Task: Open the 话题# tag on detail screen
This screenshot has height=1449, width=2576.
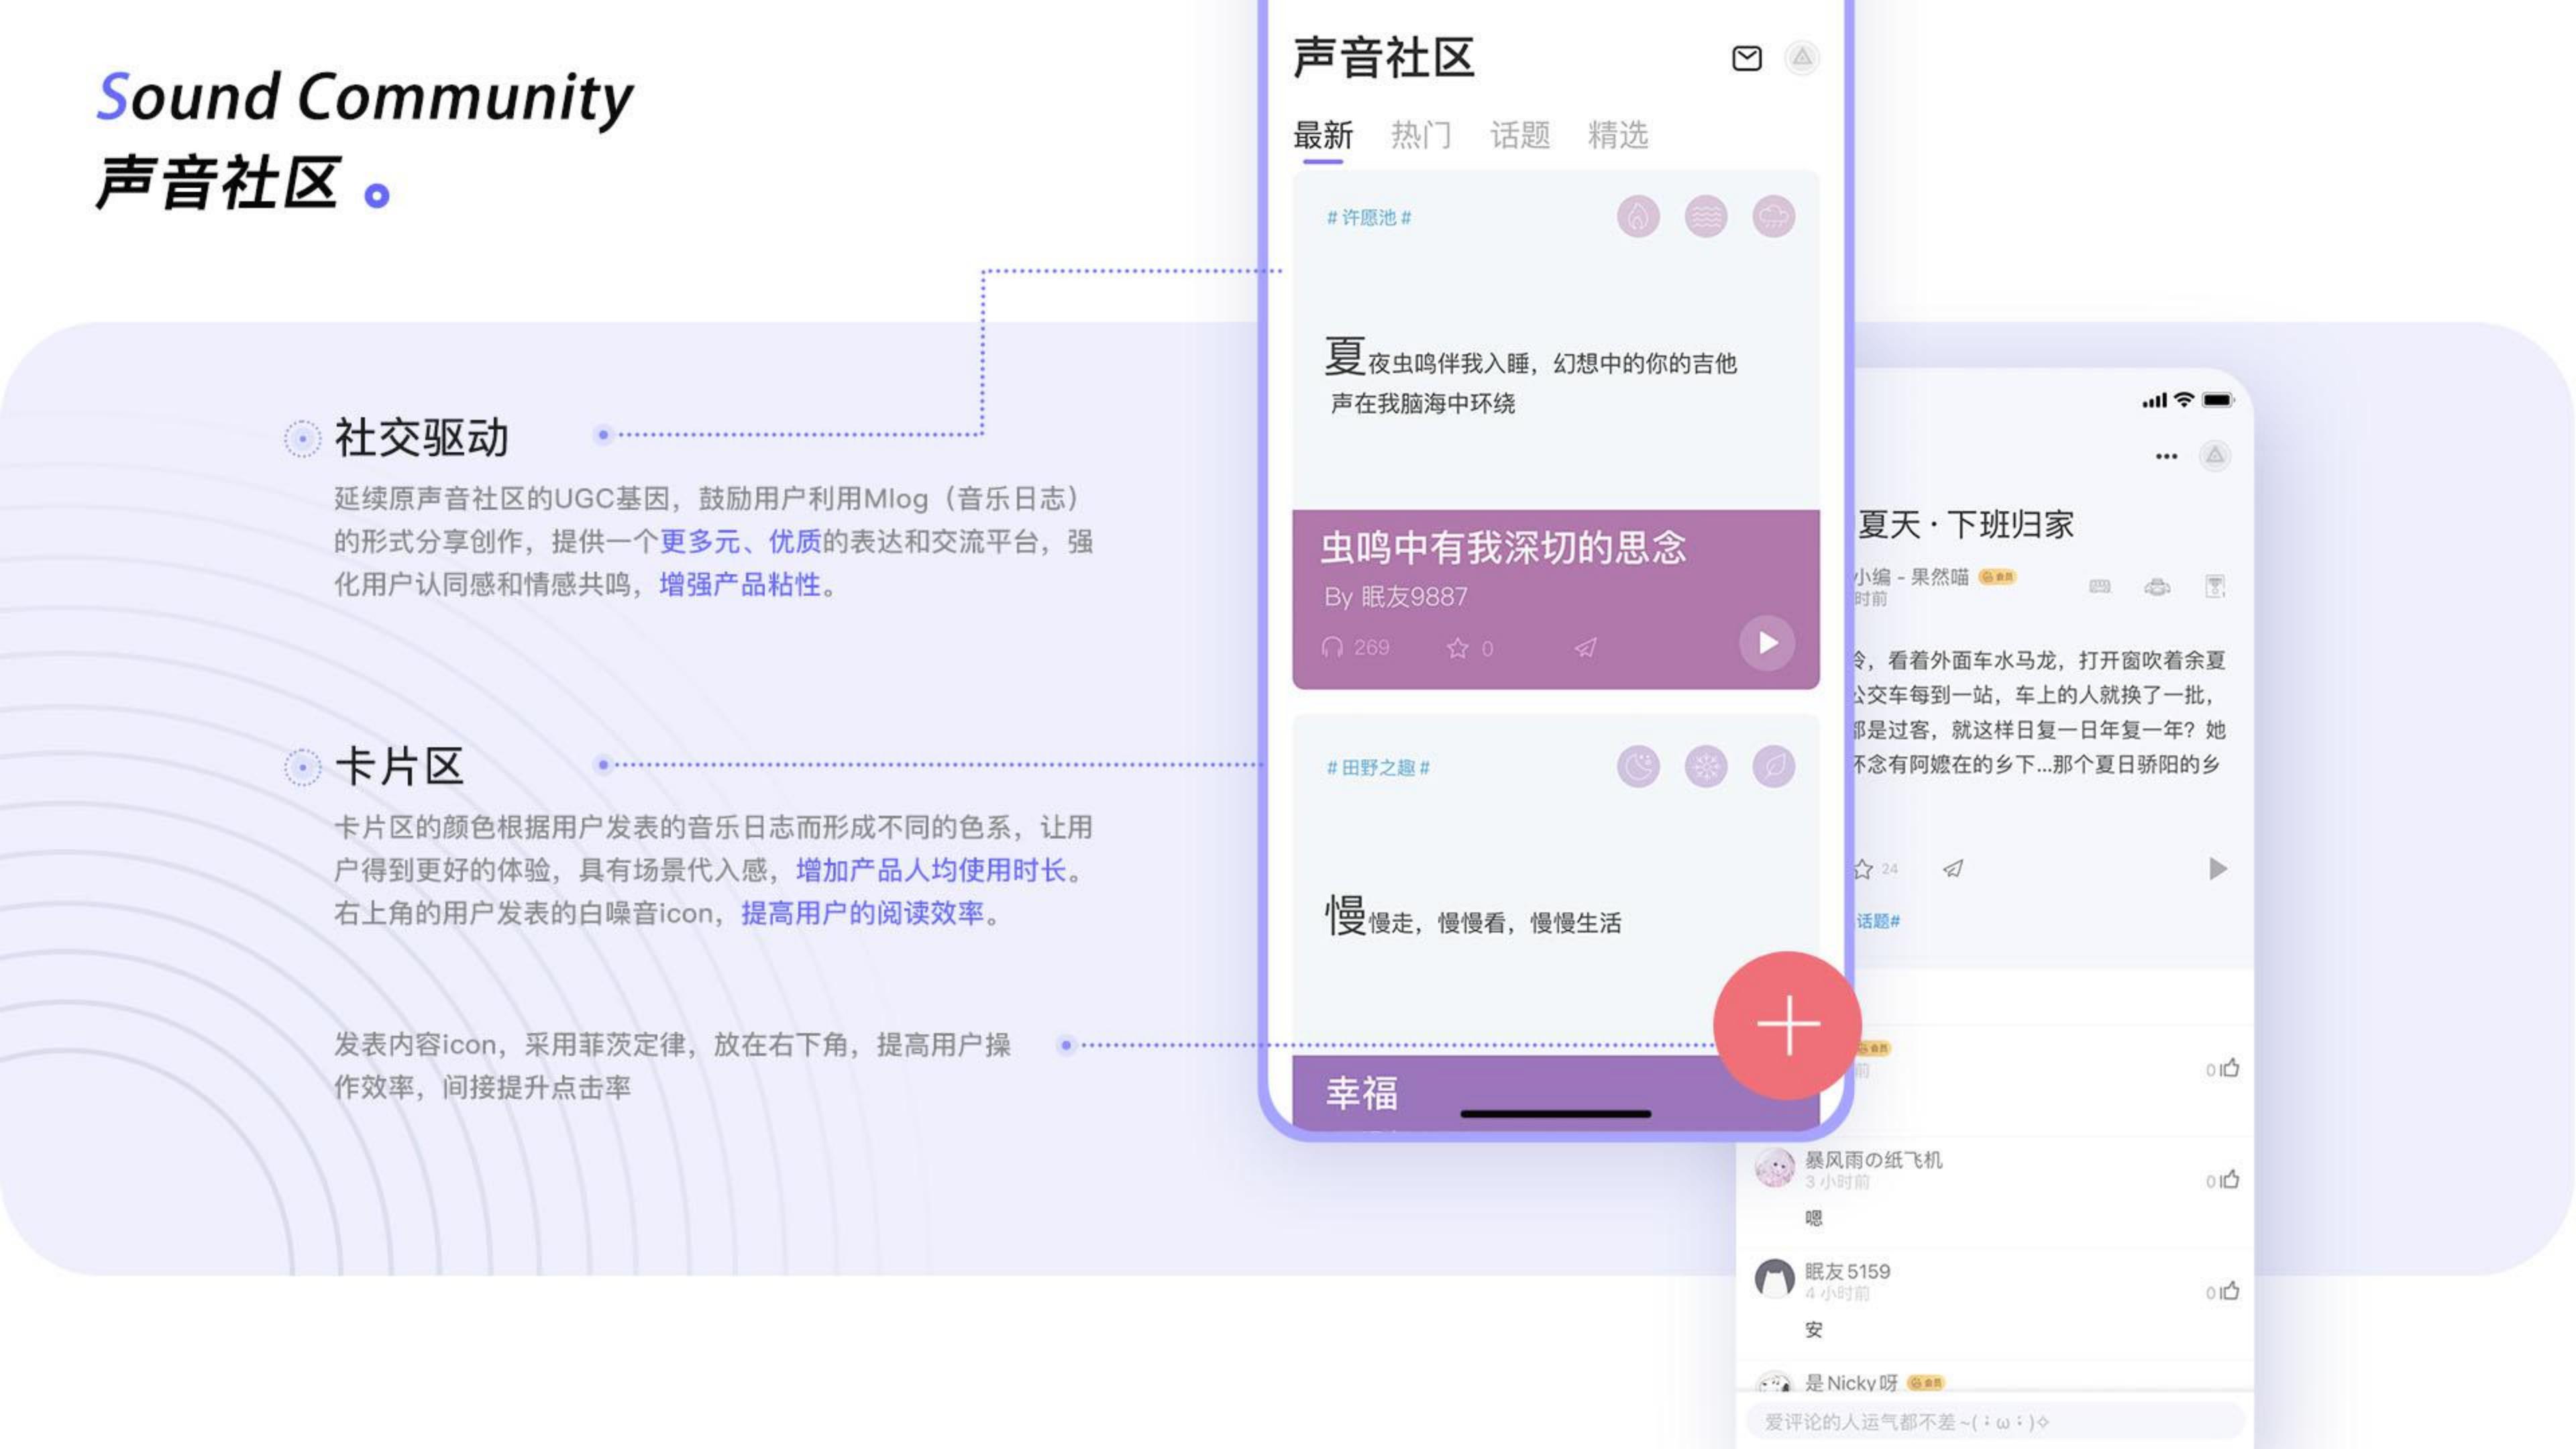Action: click(x=1878, y=921)
